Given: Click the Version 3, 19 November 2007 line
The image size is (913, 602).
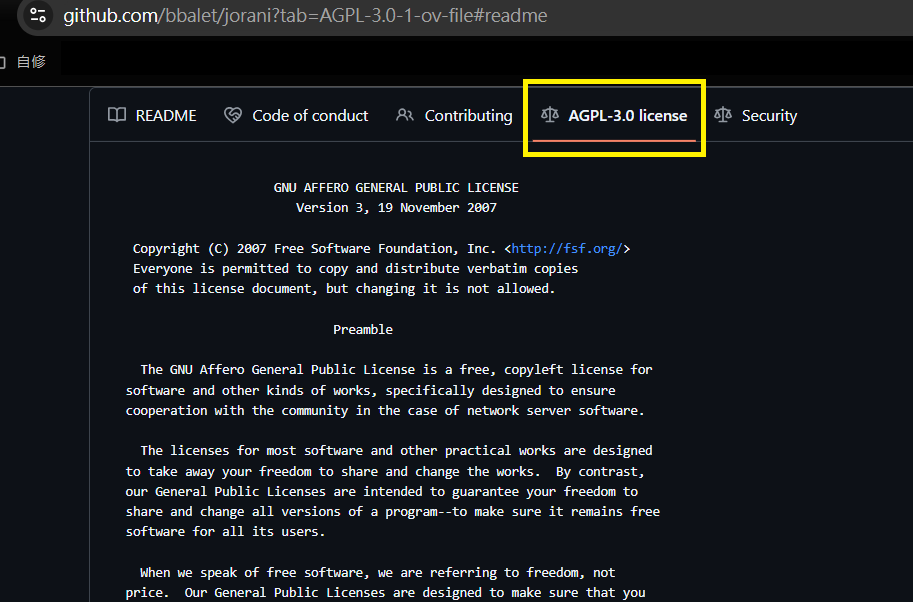Looking at the screenshot, I should click(x=396, y=208).
